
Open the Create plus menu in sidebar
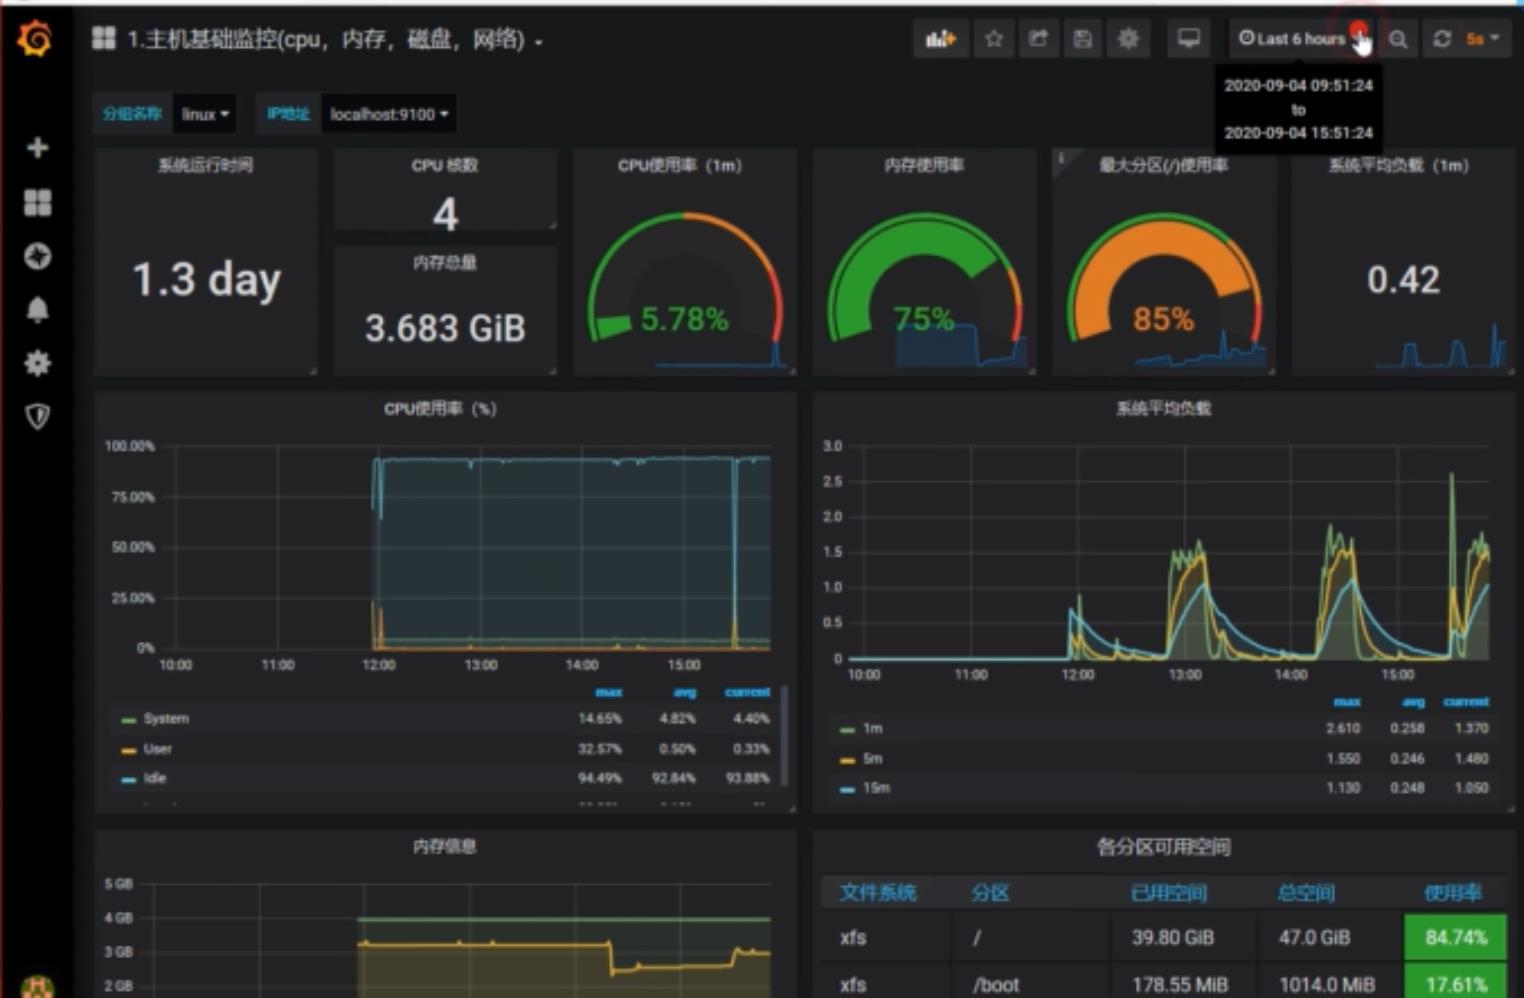coord(37,148)
